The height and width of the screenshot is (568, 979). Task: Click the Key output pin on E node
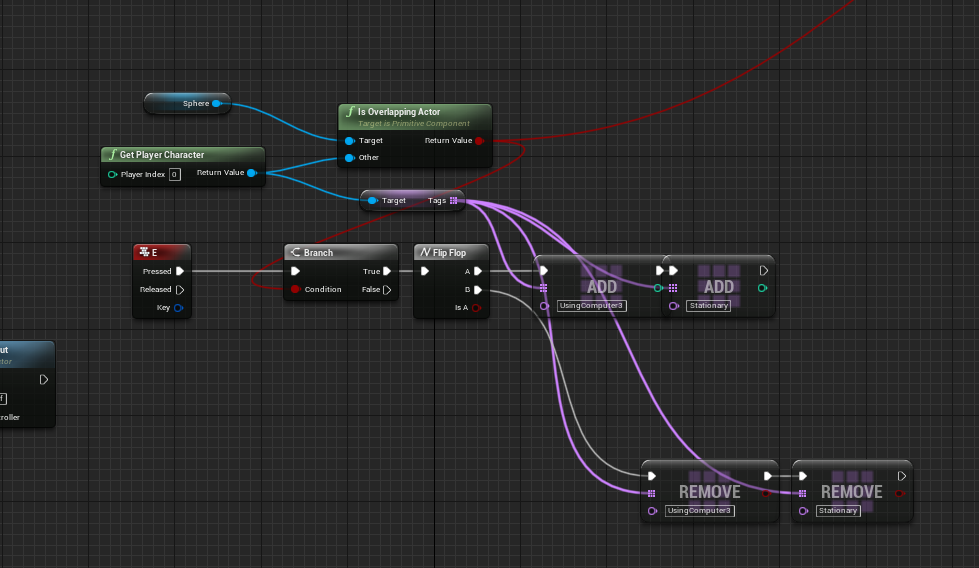(x=178, y=308)
